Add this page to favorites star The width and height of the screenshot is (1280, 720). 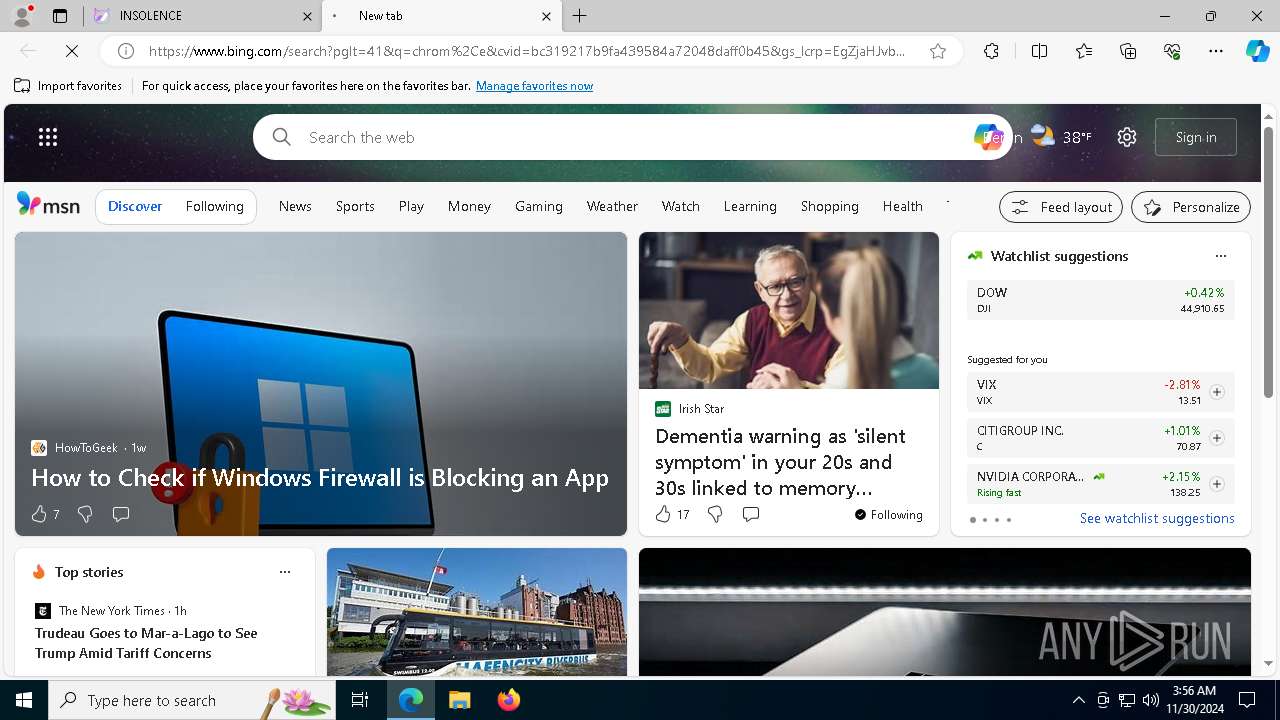pyautogui.click(x=938, y=51)
